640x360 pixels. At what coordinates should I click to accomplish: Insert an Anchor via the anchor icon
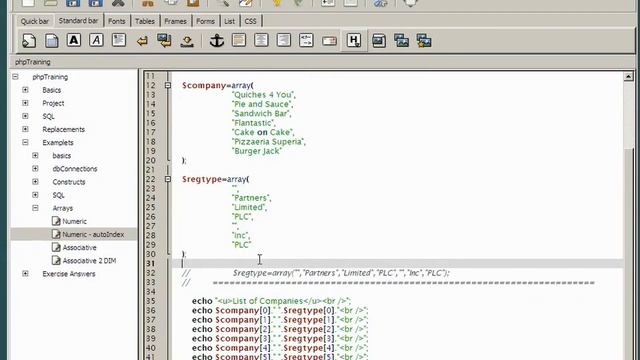coord(217,40)
